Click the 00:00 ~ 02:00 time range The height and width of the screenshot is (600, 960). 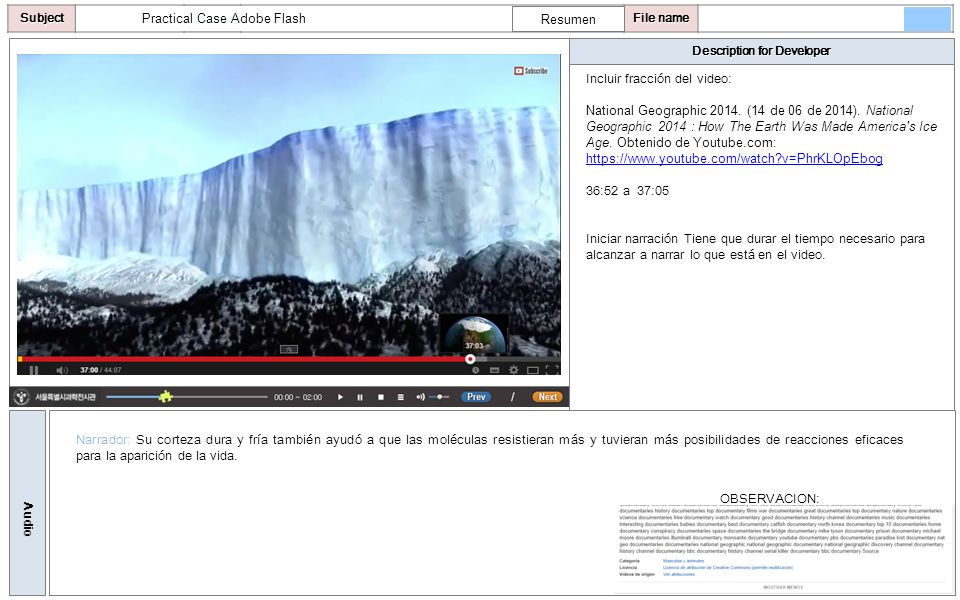298,397
